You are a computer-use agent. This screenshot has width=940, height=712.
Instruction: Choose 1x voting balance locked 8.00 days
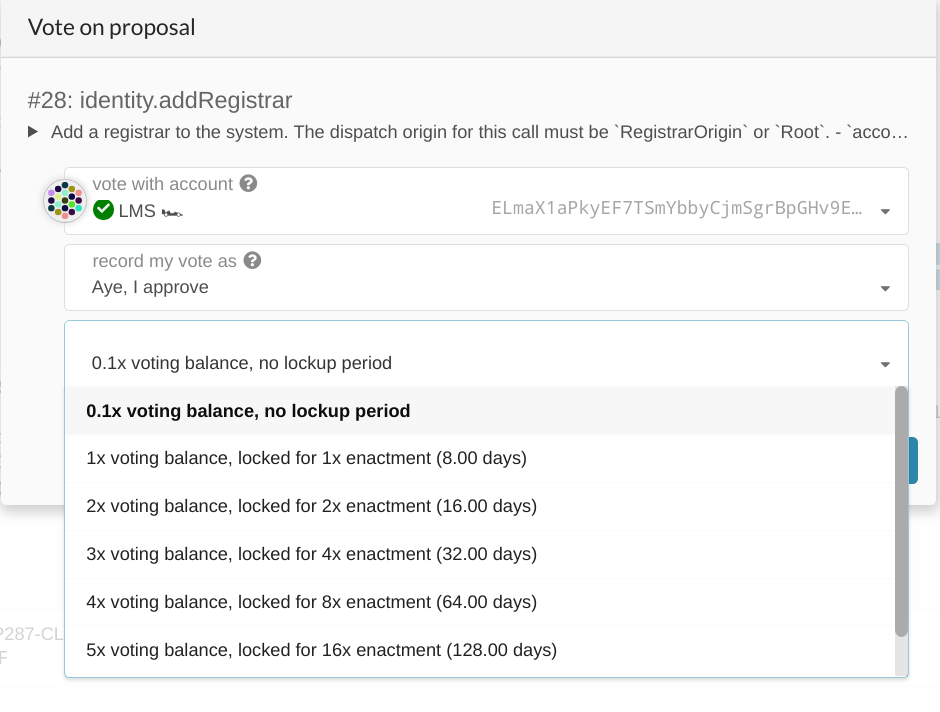(x=306, y=459)
